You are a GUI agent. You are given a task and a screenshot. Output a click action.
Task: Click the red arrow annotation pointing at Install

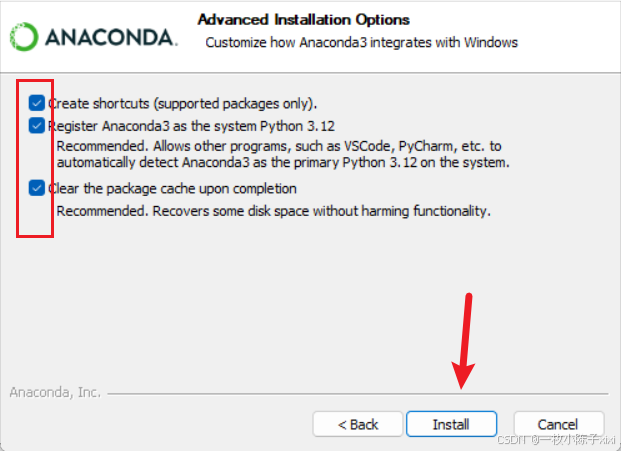coord(464,341)
